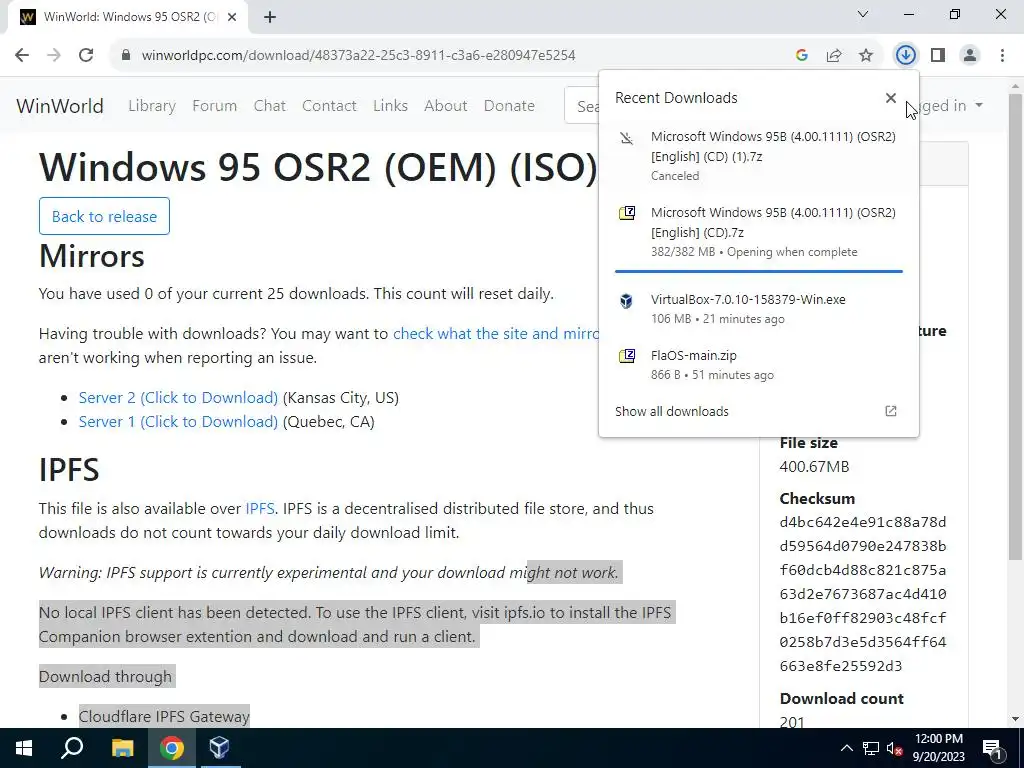Switch to VirtualBox in the taskbar
This screenshot has height=768, width=1024.
pos(219,748)
